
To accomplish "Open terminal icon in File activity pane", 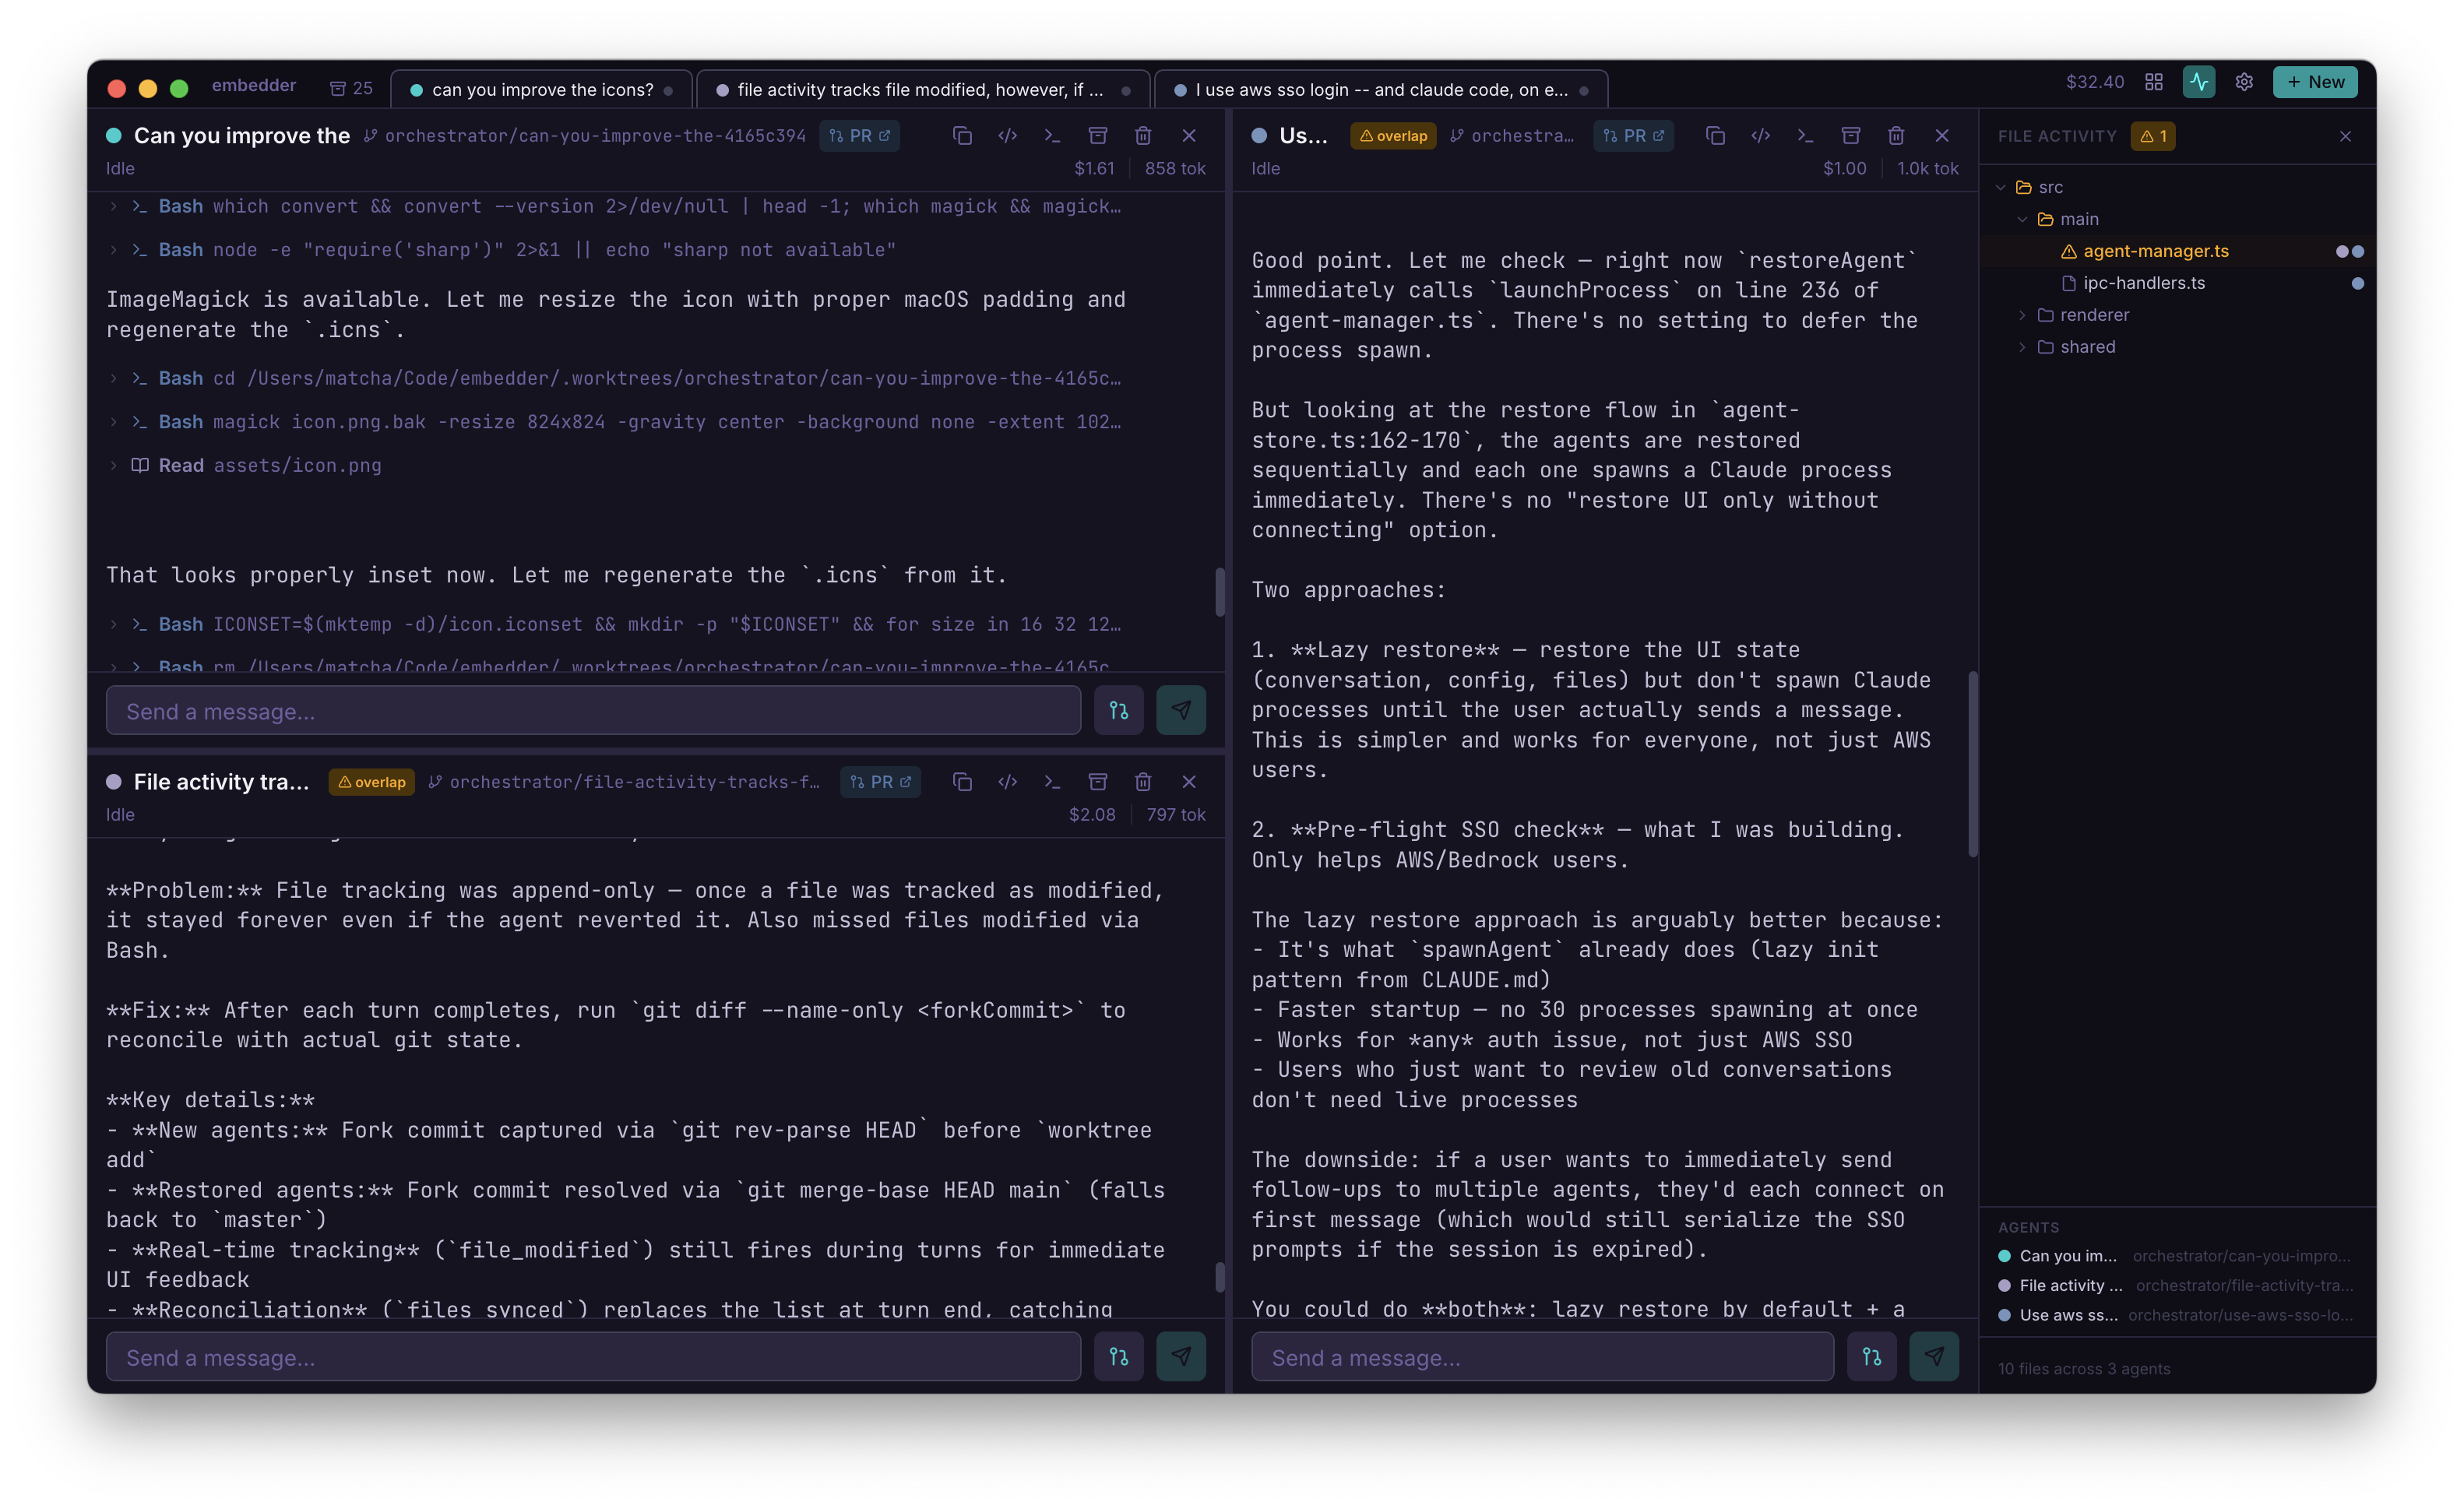I will point(1051,781).
